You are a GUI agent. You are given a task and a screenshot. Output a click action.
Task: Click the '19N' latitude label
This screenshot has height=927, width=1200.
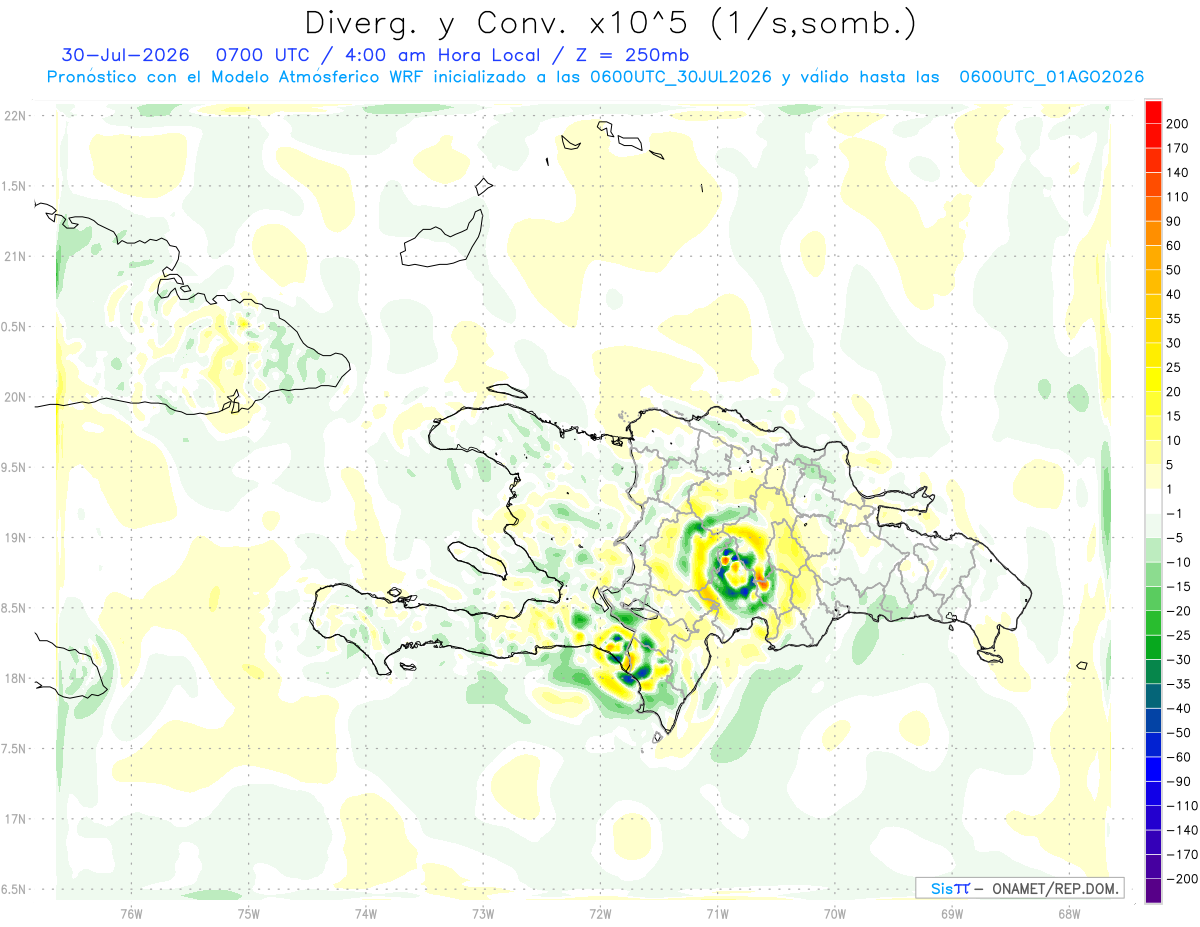(15, 538)
